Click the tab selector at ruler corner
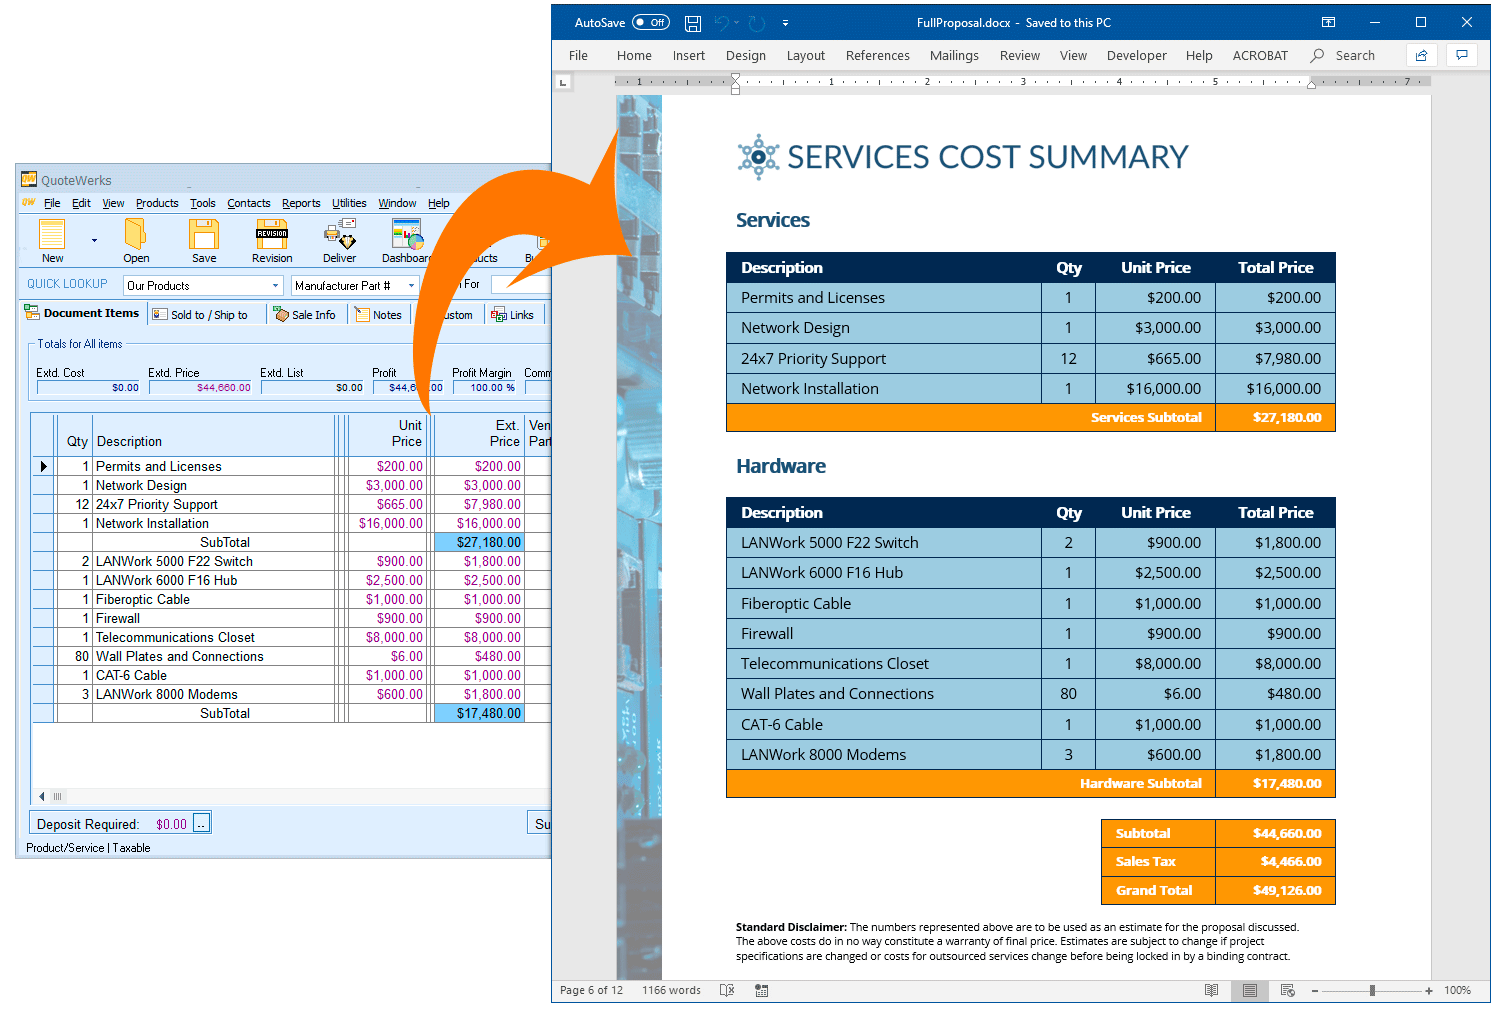The image size is (1500, 1010). pyautogui.click(x=564, y=82)
